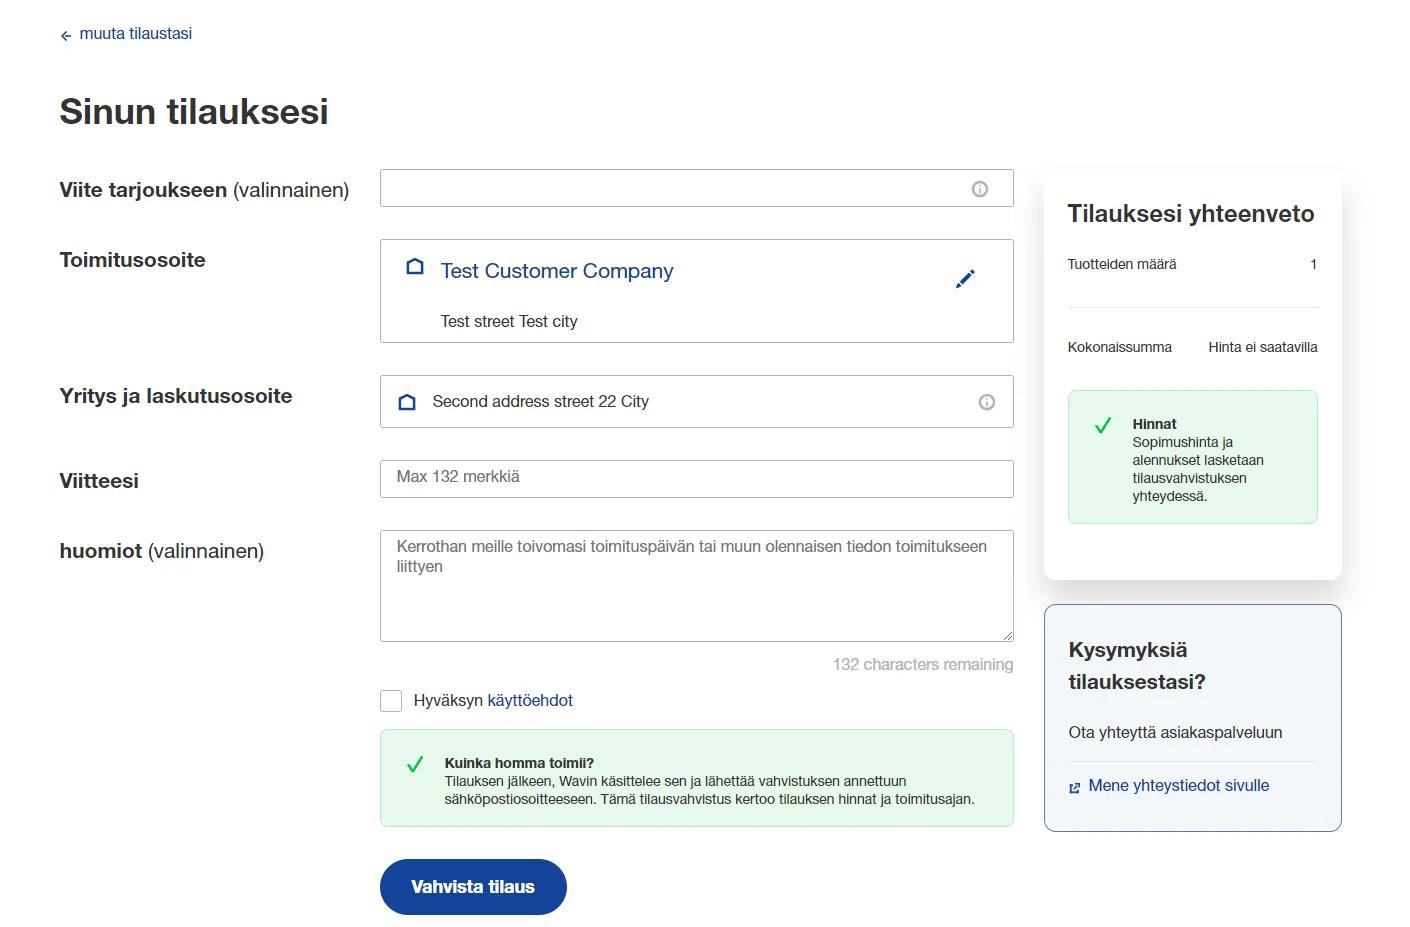Screen dimensions: 1410x927
Task: Click info icon in Yritys ja laskutusosoite field
Action: click(987, 402)
